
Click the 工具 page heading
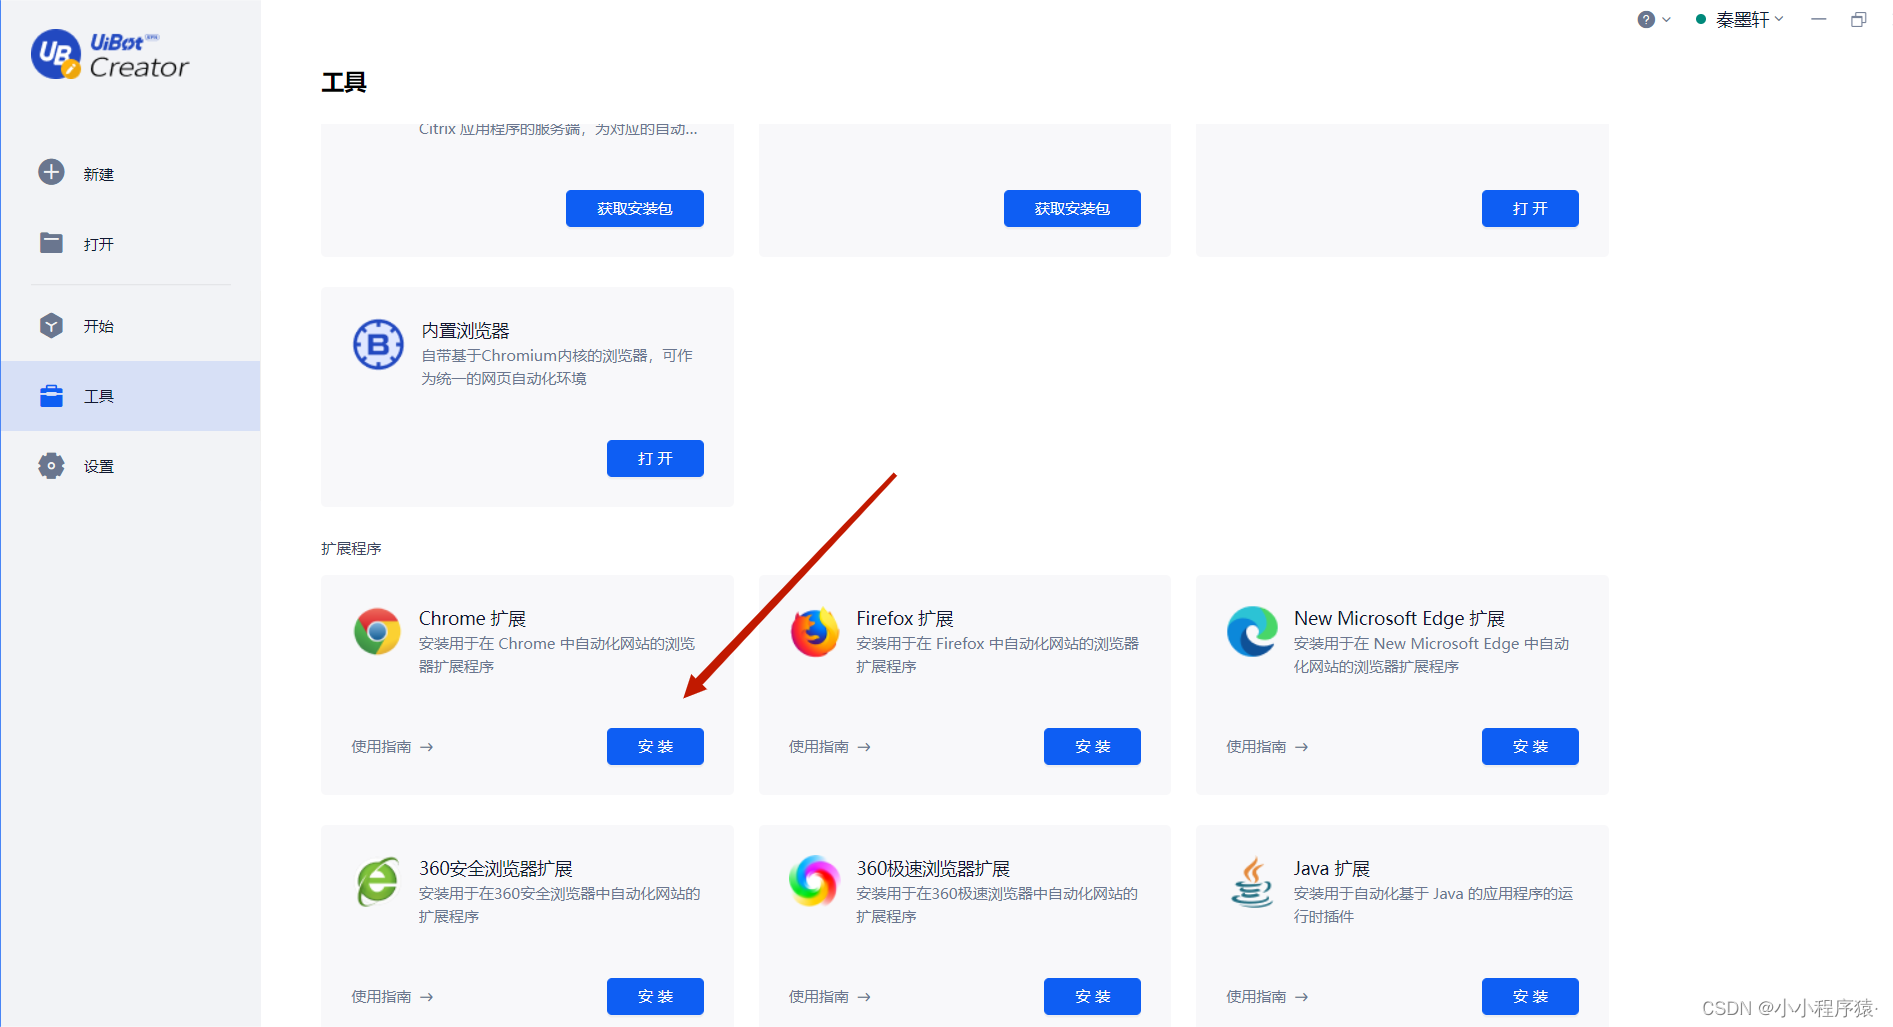344,82
